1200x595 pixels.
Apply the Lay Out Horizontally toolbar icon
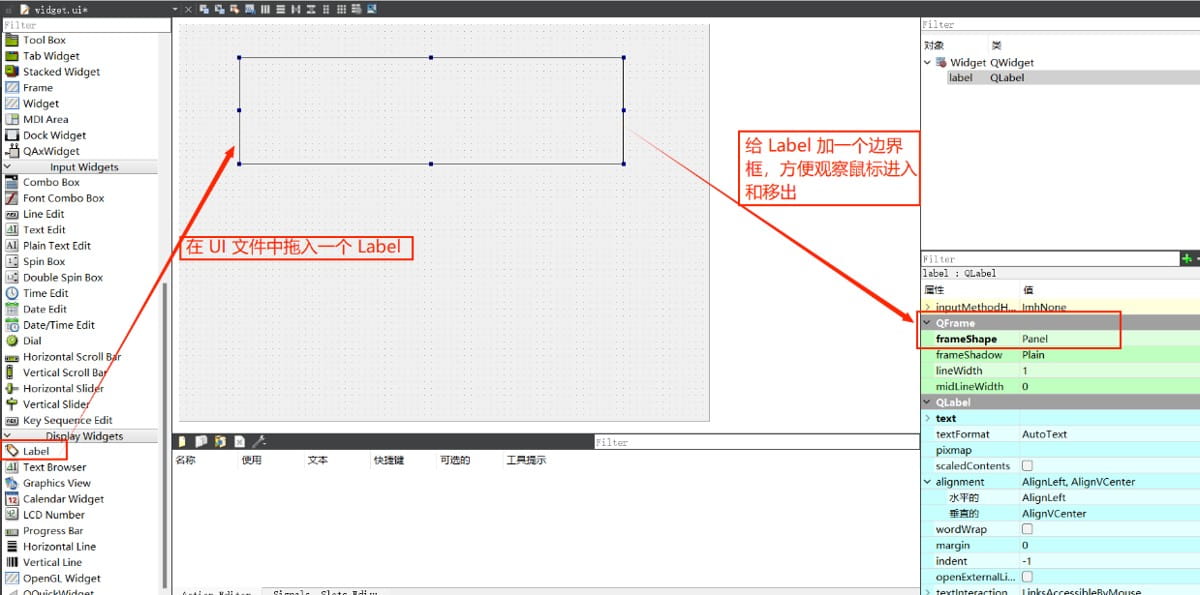coord(265,9)
